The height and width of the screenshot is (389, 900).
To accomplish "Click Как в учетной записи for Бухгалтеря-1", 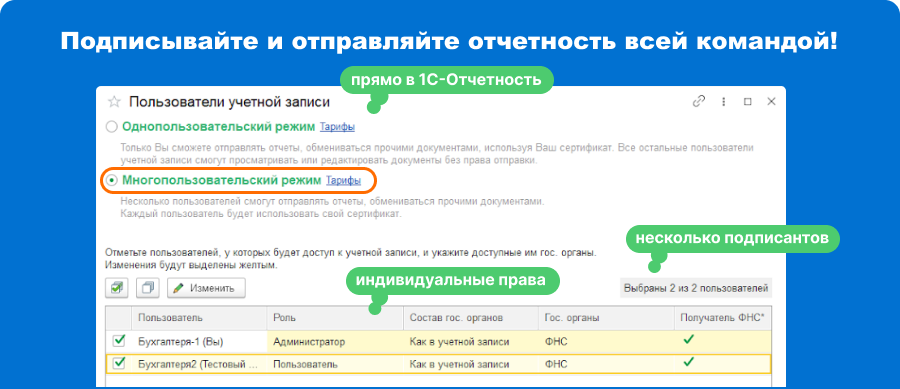I will [470, 341].
